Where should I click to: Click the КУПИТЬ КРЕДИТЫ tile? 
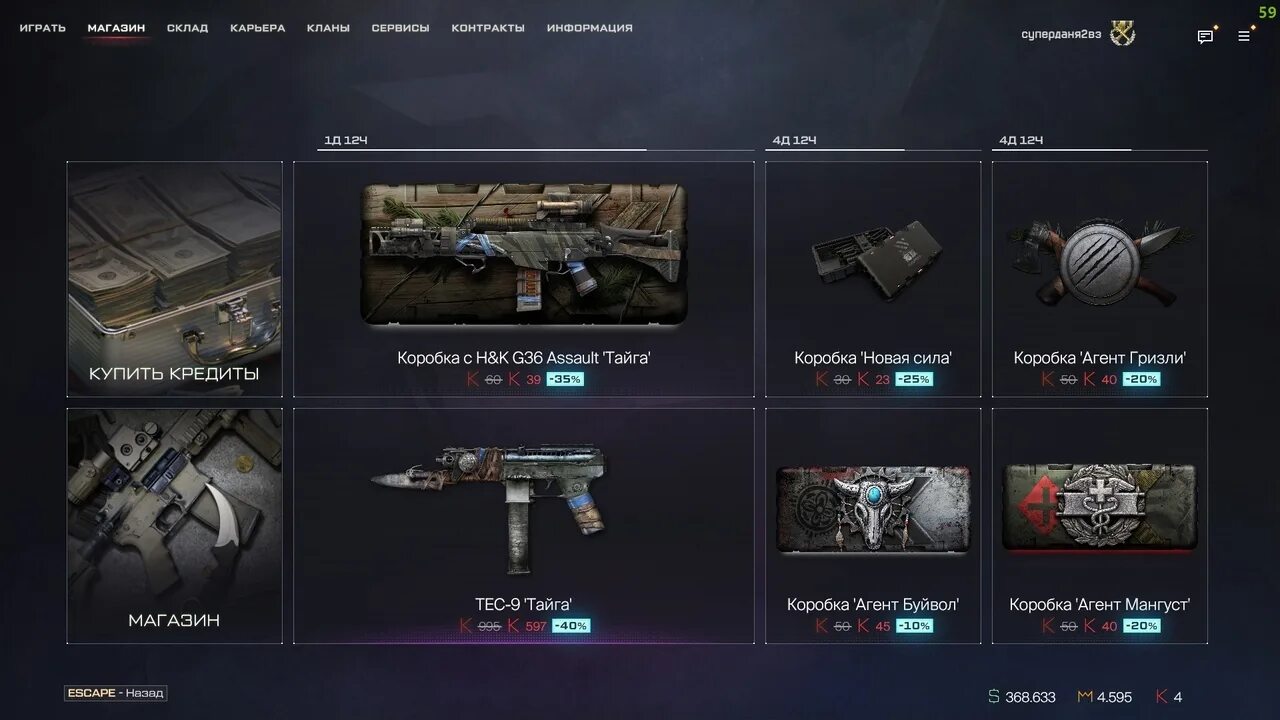(x=175, y=279)
